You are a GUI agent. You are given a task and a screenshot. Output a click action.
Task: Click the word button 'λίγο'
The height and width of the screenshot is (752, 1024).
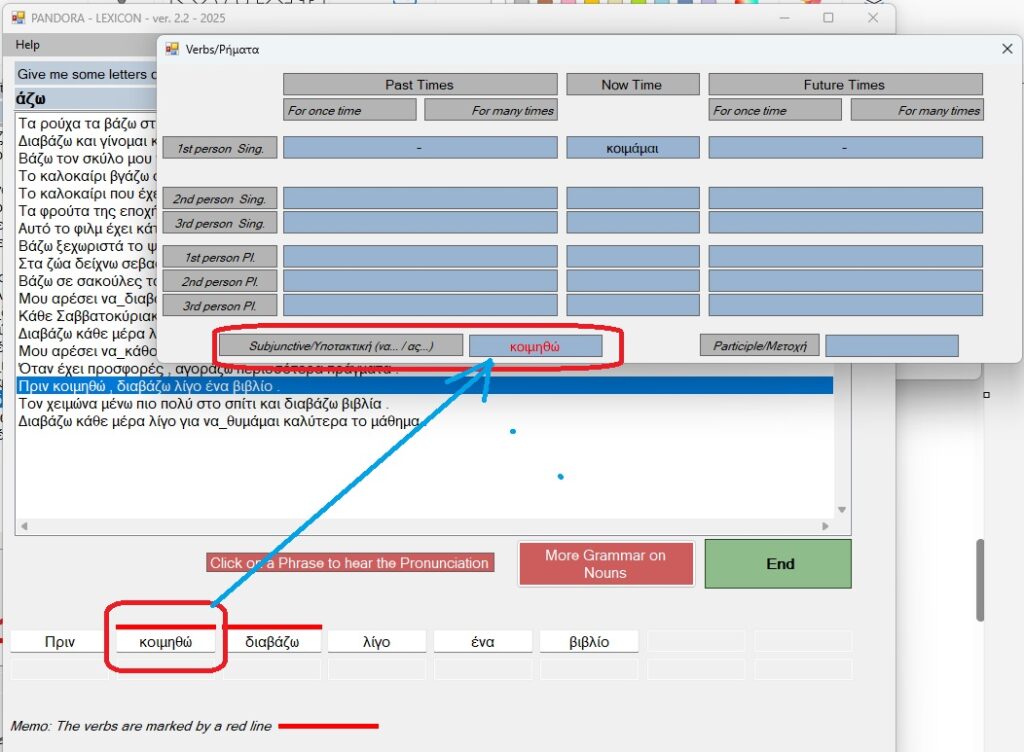(x=377, y=642)
